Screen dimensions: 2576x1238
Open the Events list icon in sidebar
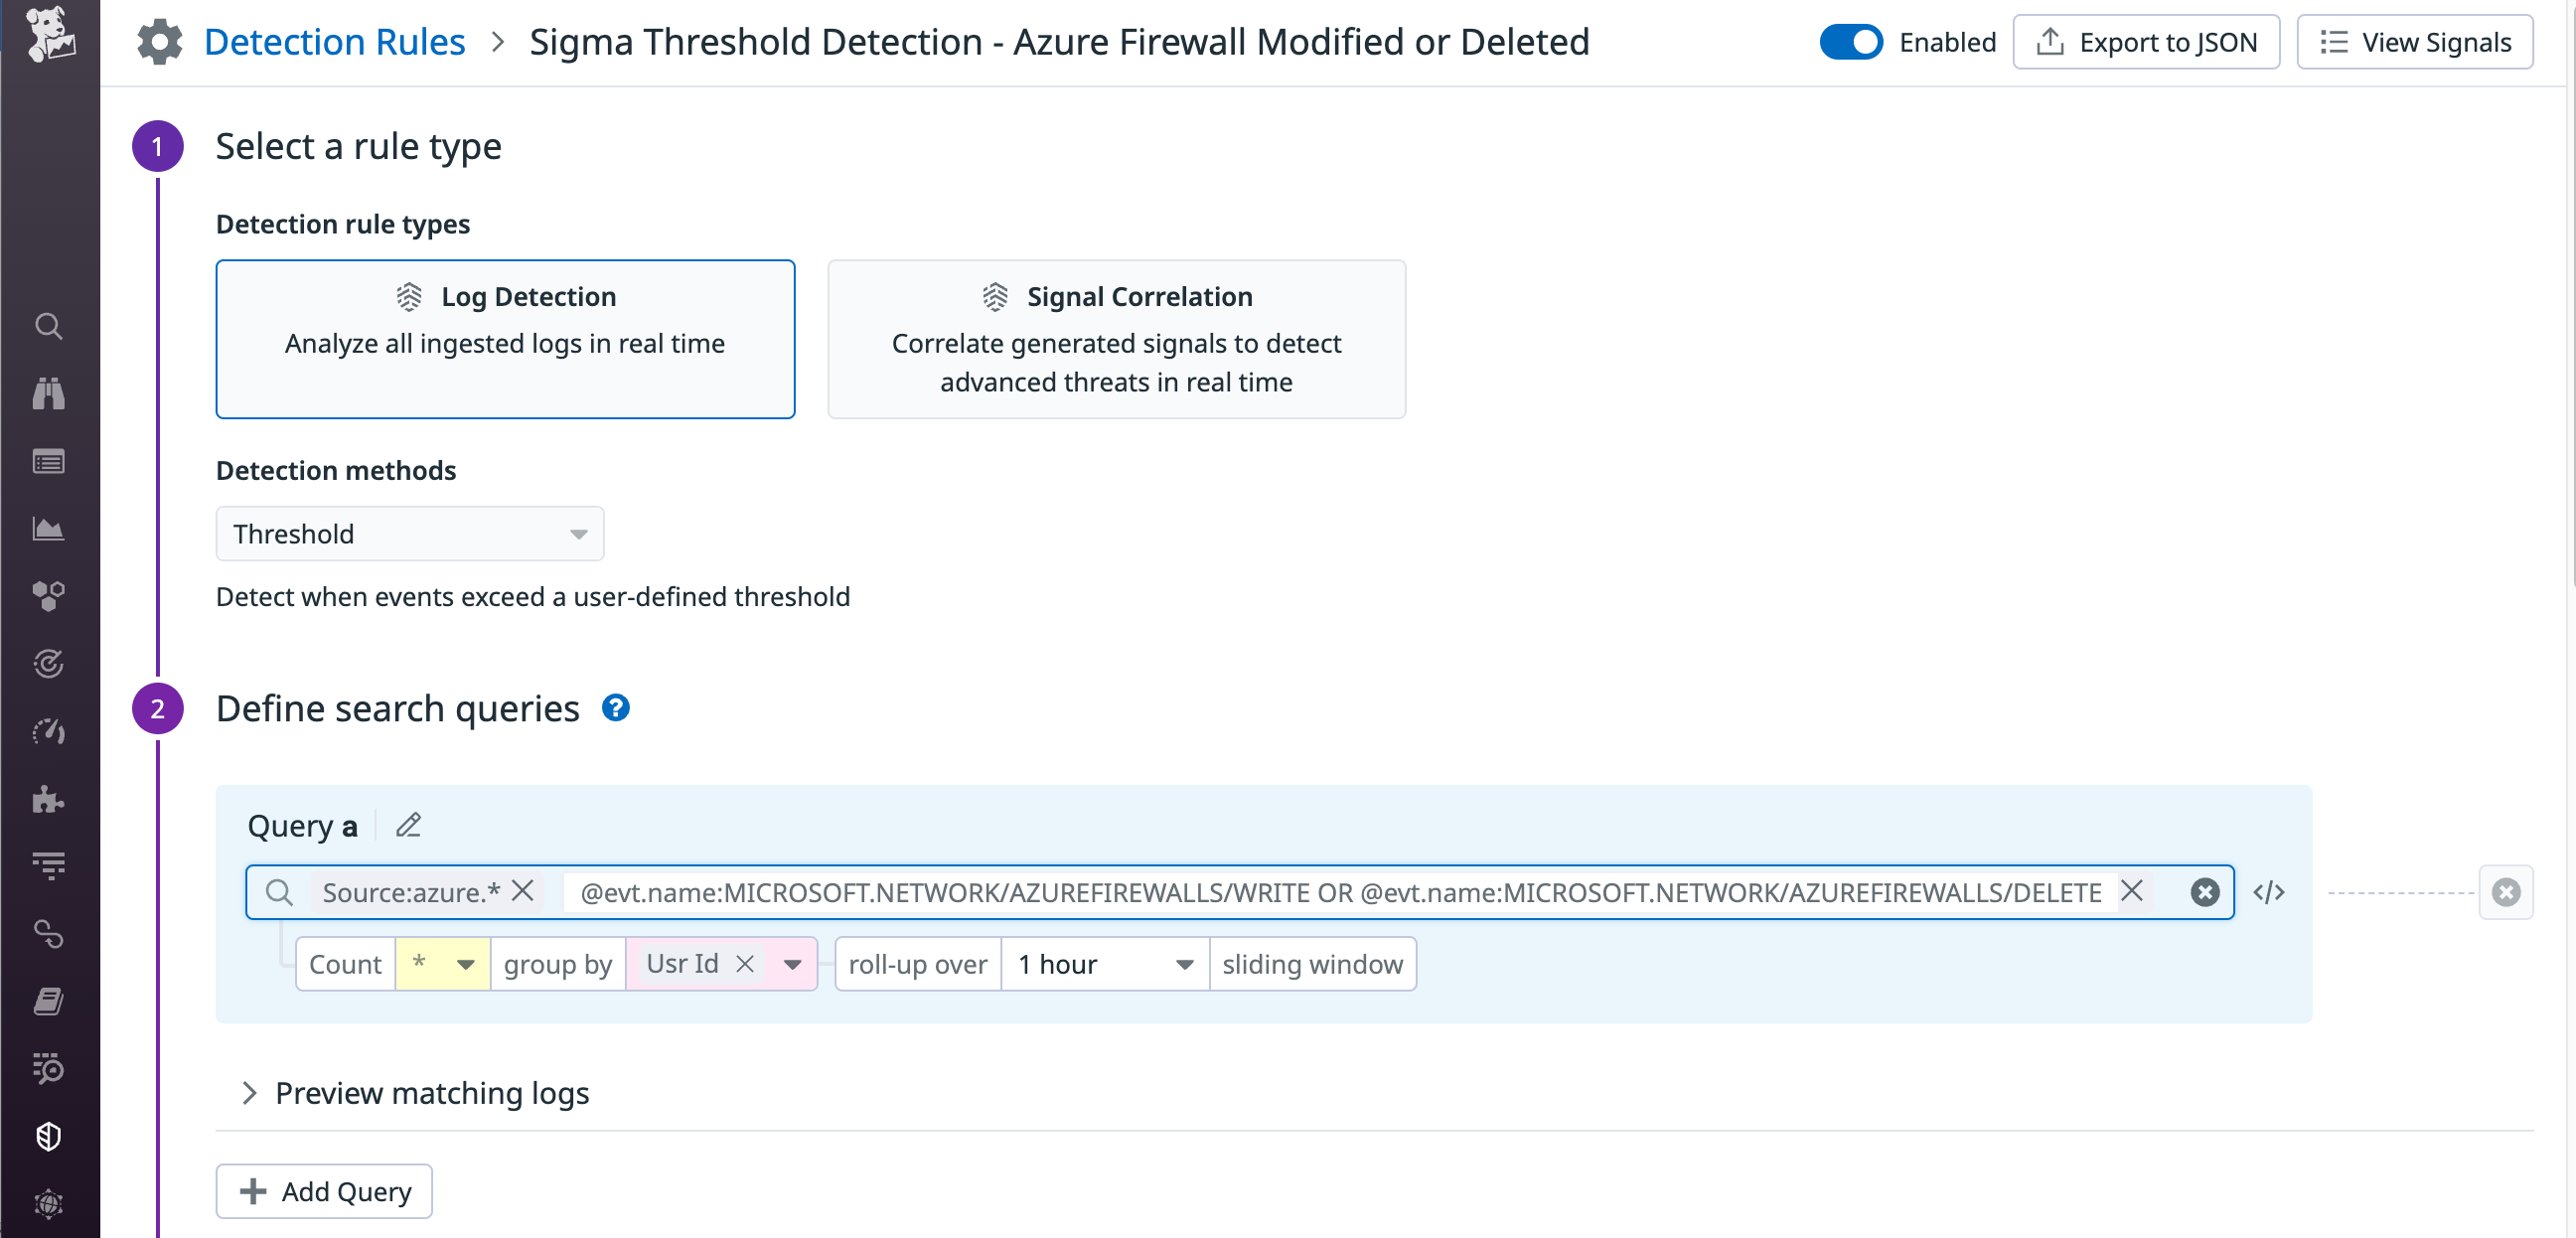click(48, 461)
